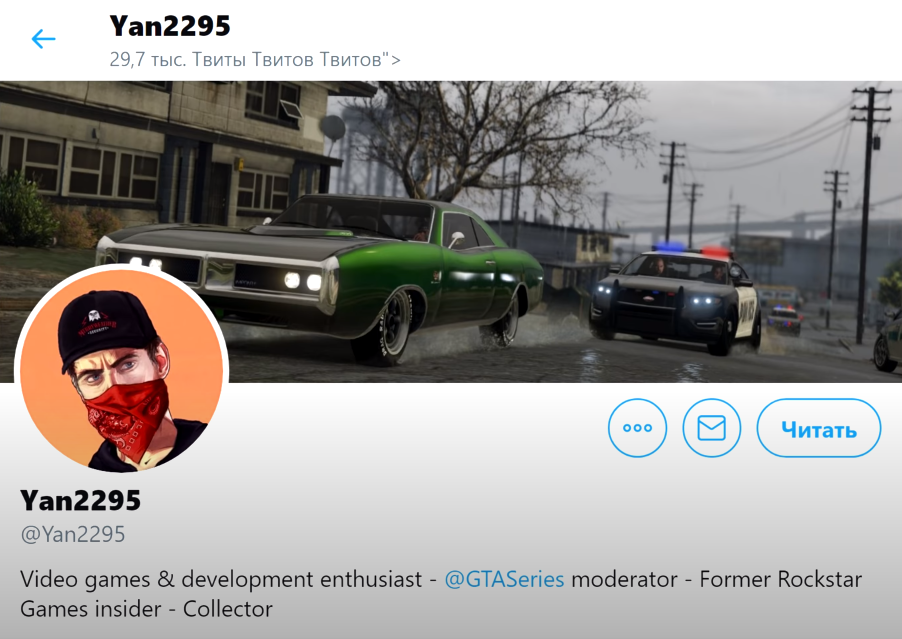Click the word Collector in the bio

227,609
